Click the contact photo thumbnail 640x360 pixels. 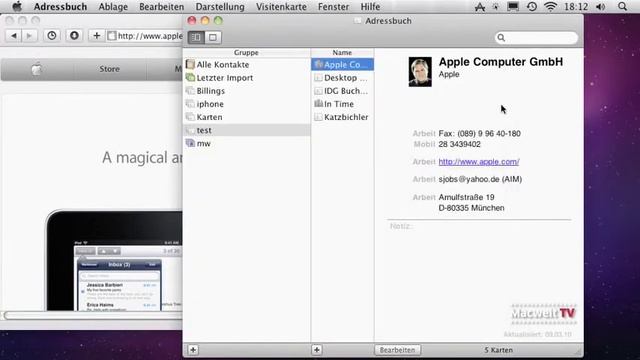click(420, 72)
